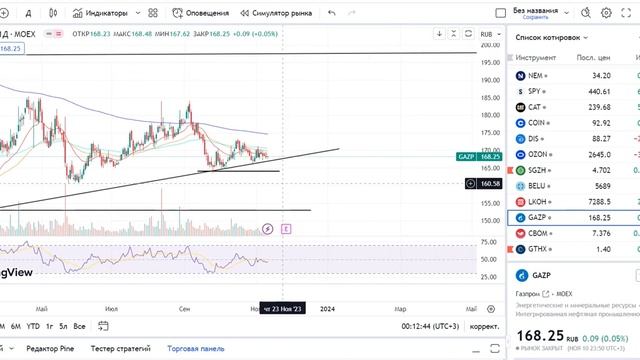Screen dimensions: 640x360
Task: Click the GAZP logo in details panel
Action: [x=522, y=276]
